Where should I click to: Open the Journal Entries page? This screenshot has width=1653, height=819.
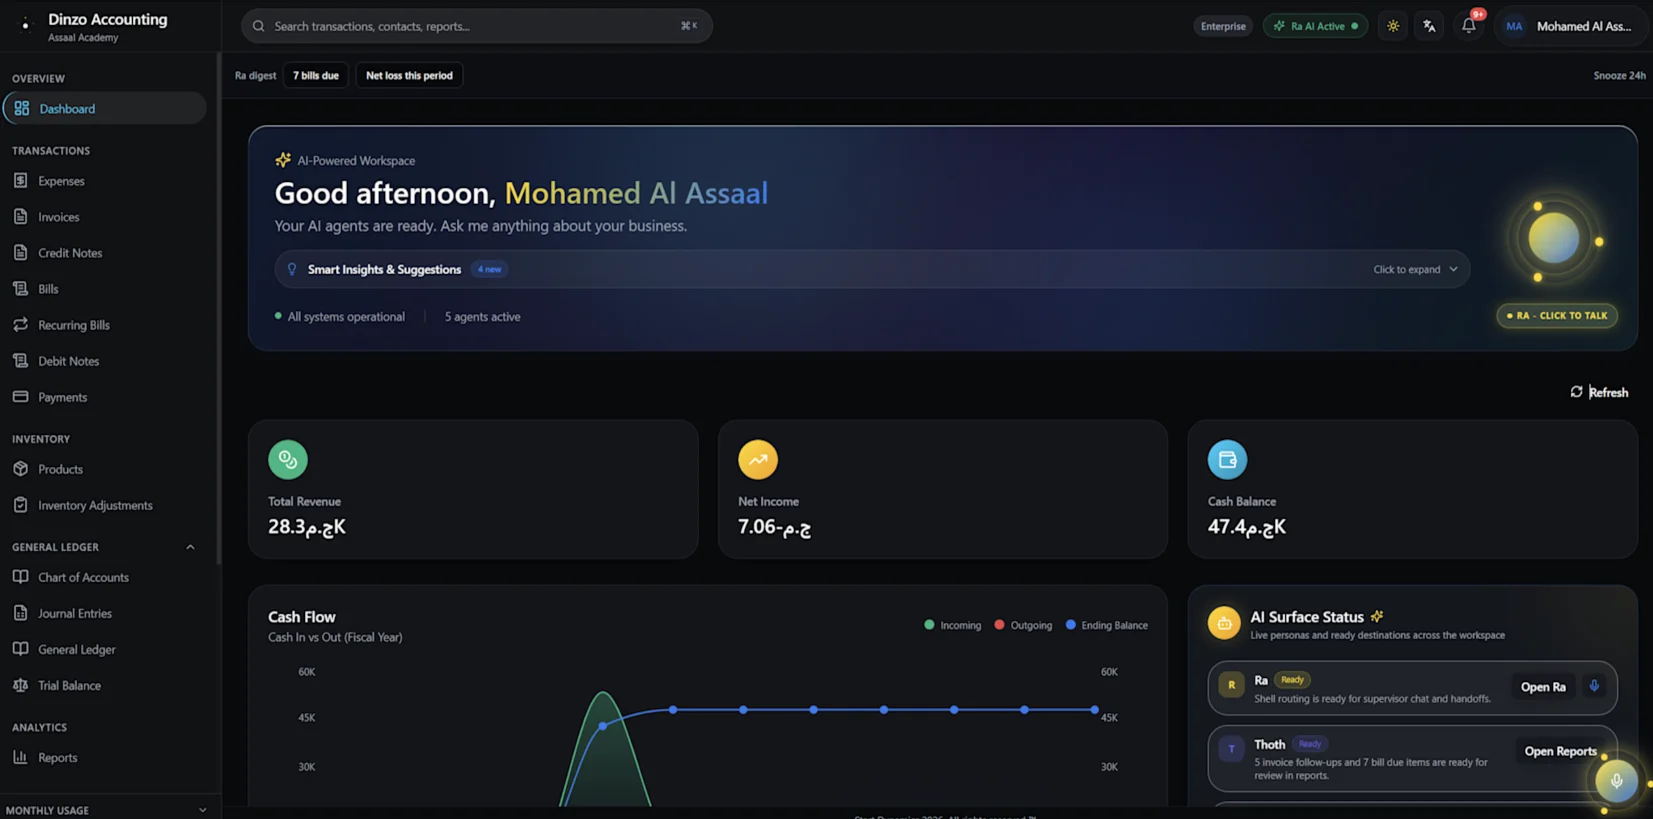(x=75, y=613)
